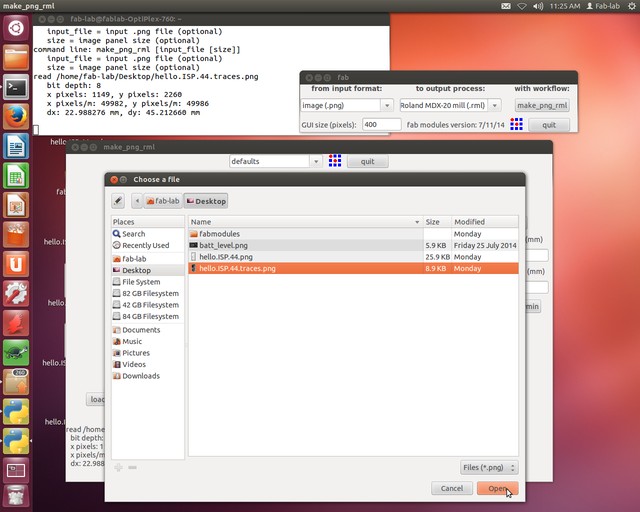640x512 pixels.
Task: Click in the GUI size pixels field
Action: [x=382, y=125]
